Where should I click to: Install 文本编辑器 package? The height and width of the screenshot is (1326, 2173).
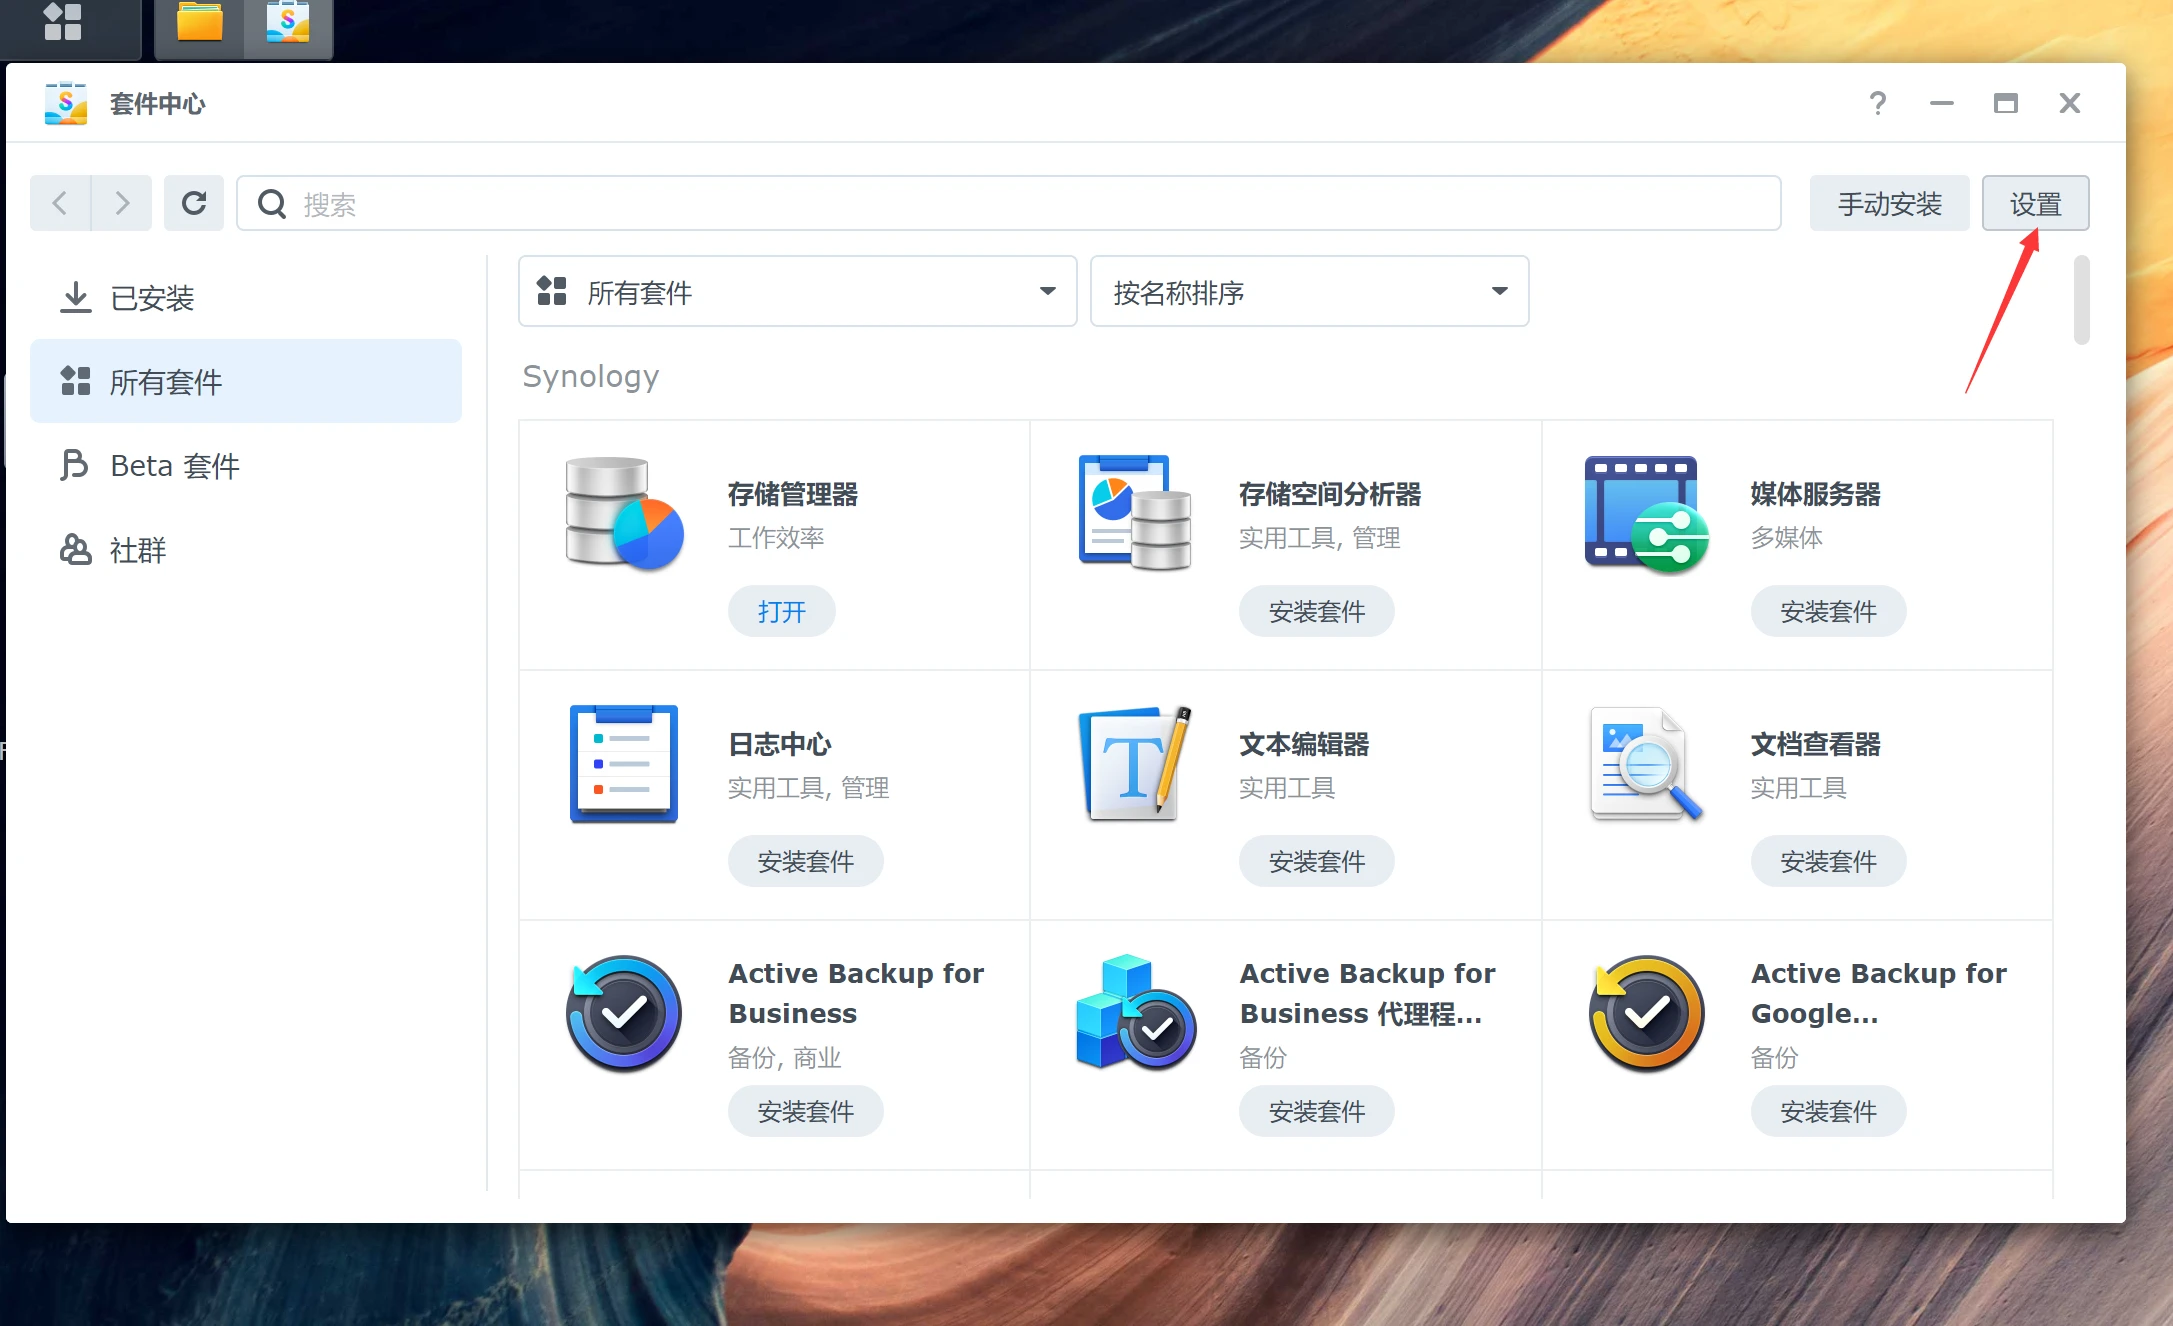[x=1316, y=861]
